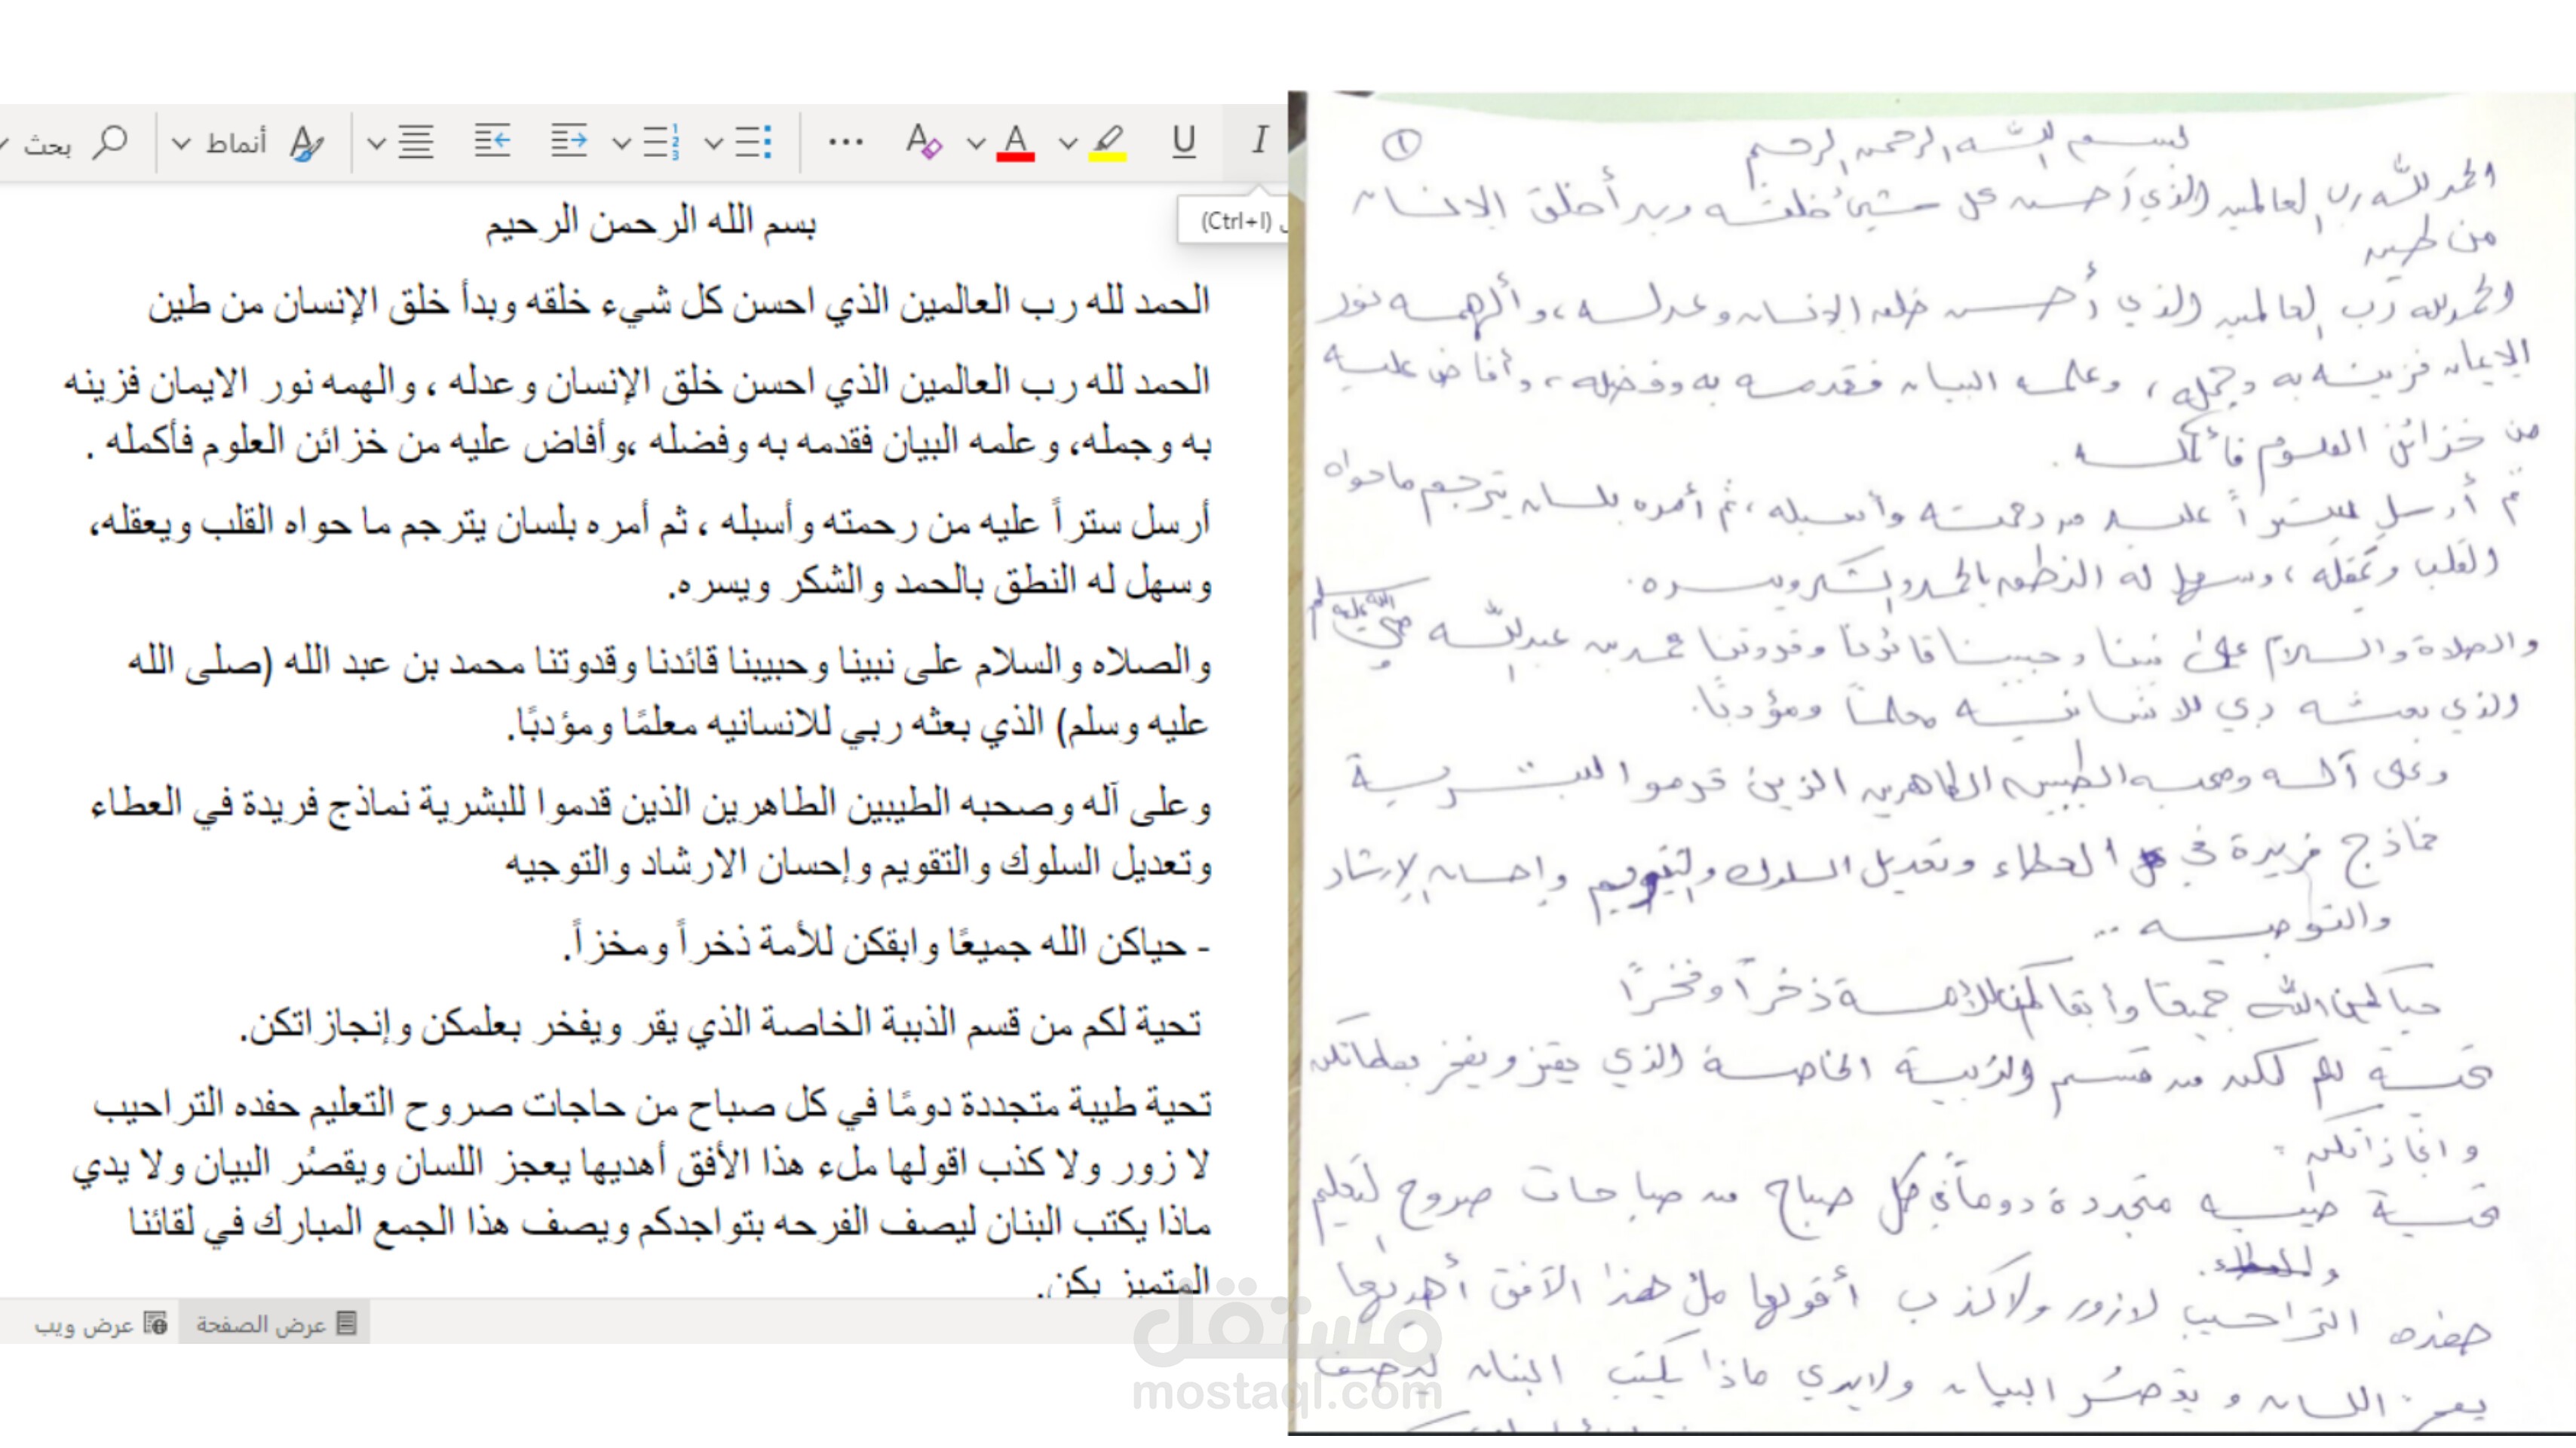Click the clear formatting eraser icon
The image size is (2576, 1448).
coord(923,142)
